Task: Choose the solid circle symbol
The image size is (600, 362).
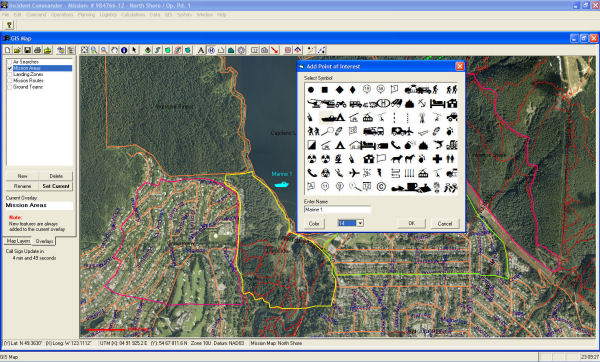Action: pyautogui.click(x=311, y=90)
